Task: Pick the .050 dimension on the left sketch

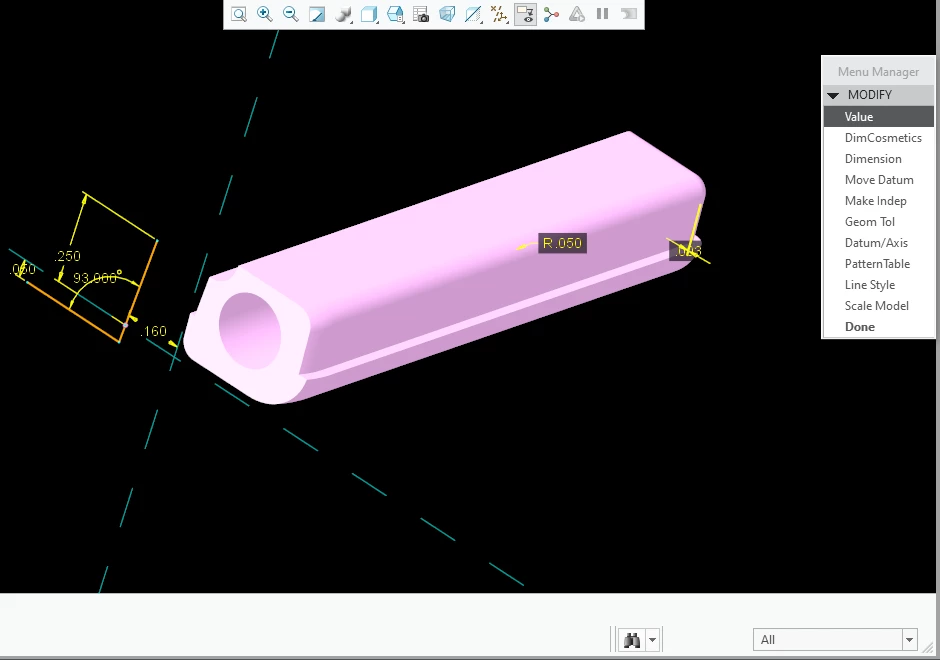Action: pyautogui.click(x=23, y=269)
